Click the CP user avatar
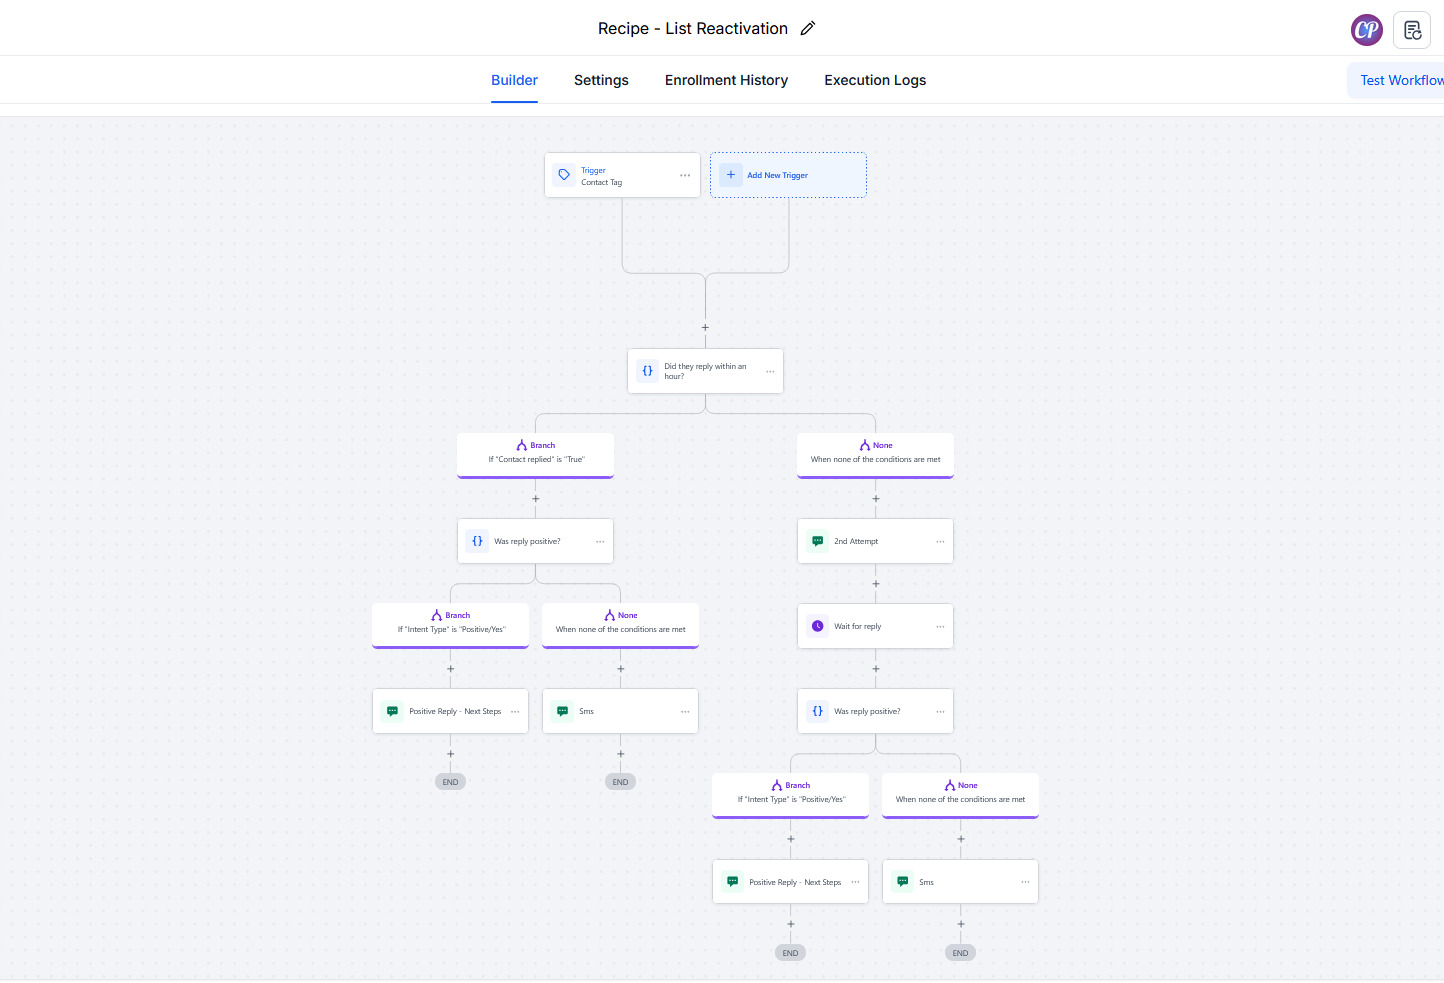 click(x=1366, y=30)
